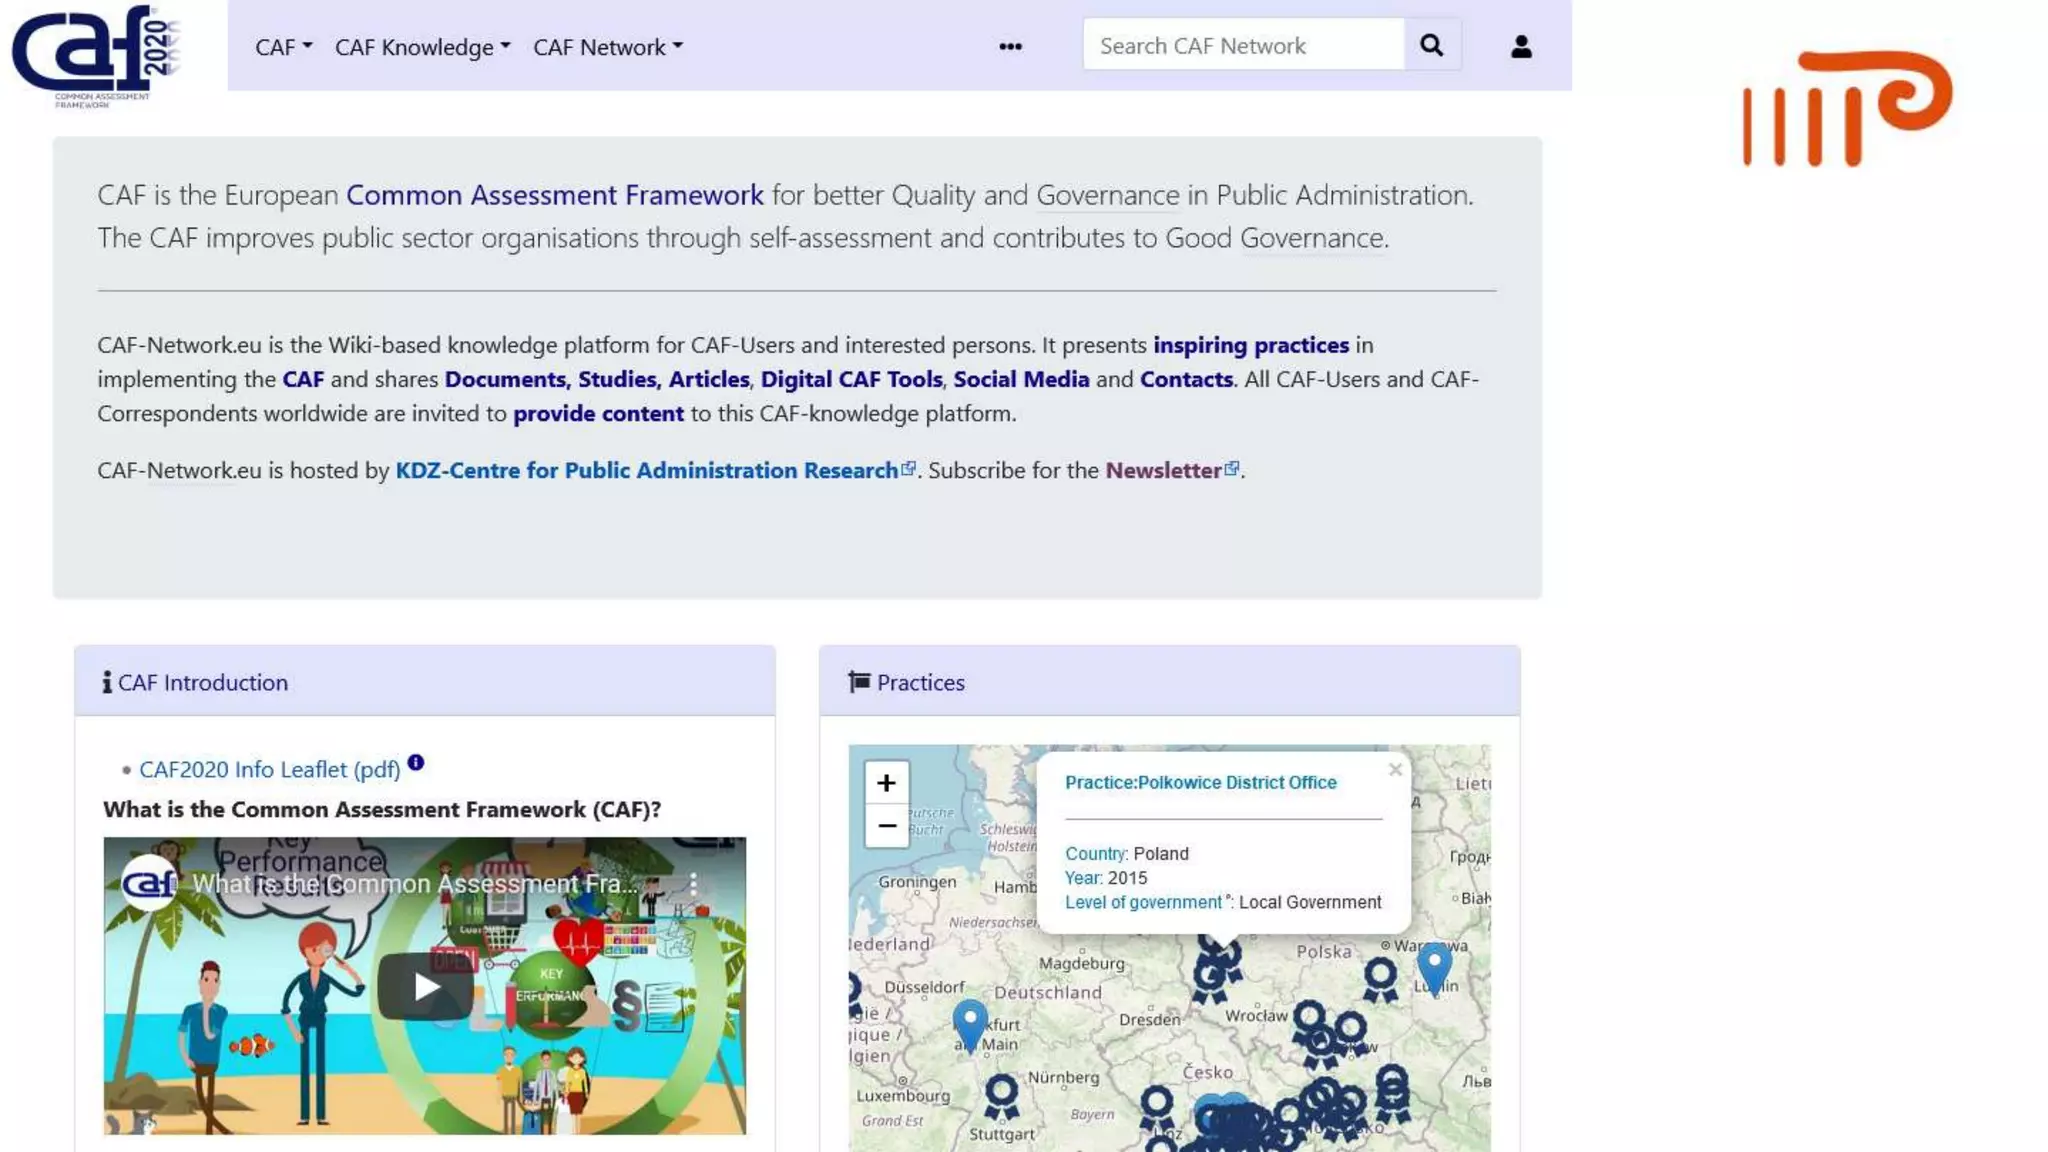Expand the CAF Knowledge dropdown
This screenshot has height=1152, width=2048.
tap(422, 47)
